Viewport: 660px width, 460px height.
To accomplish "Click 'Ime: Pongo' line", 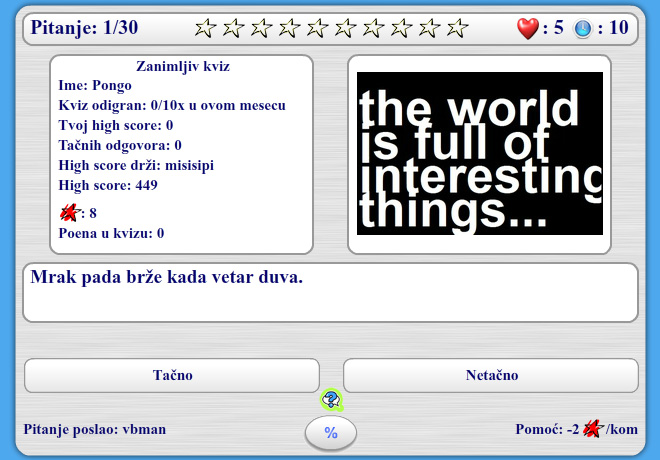I will click(95, 85).
